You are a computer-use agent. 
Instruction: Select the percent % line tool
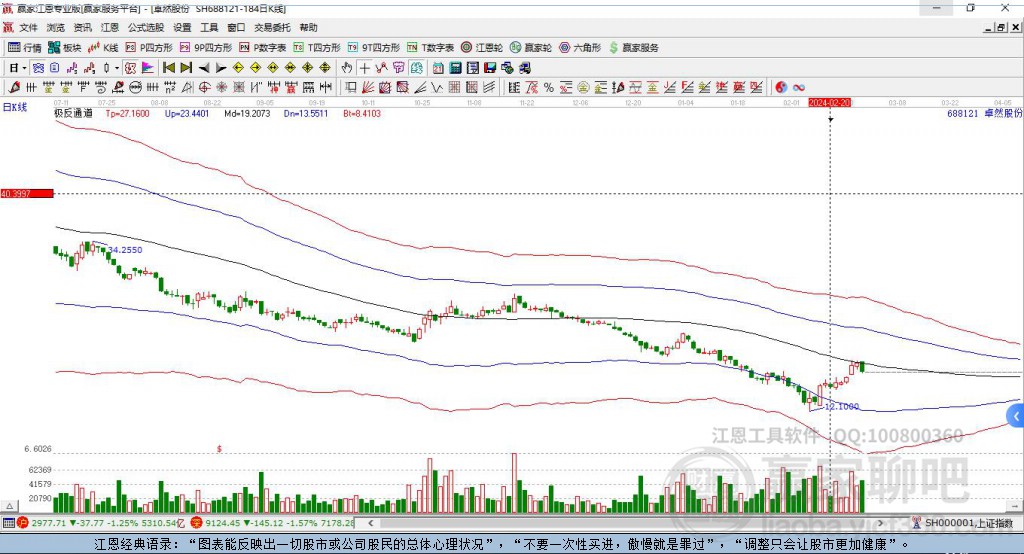tap(549, 88)
